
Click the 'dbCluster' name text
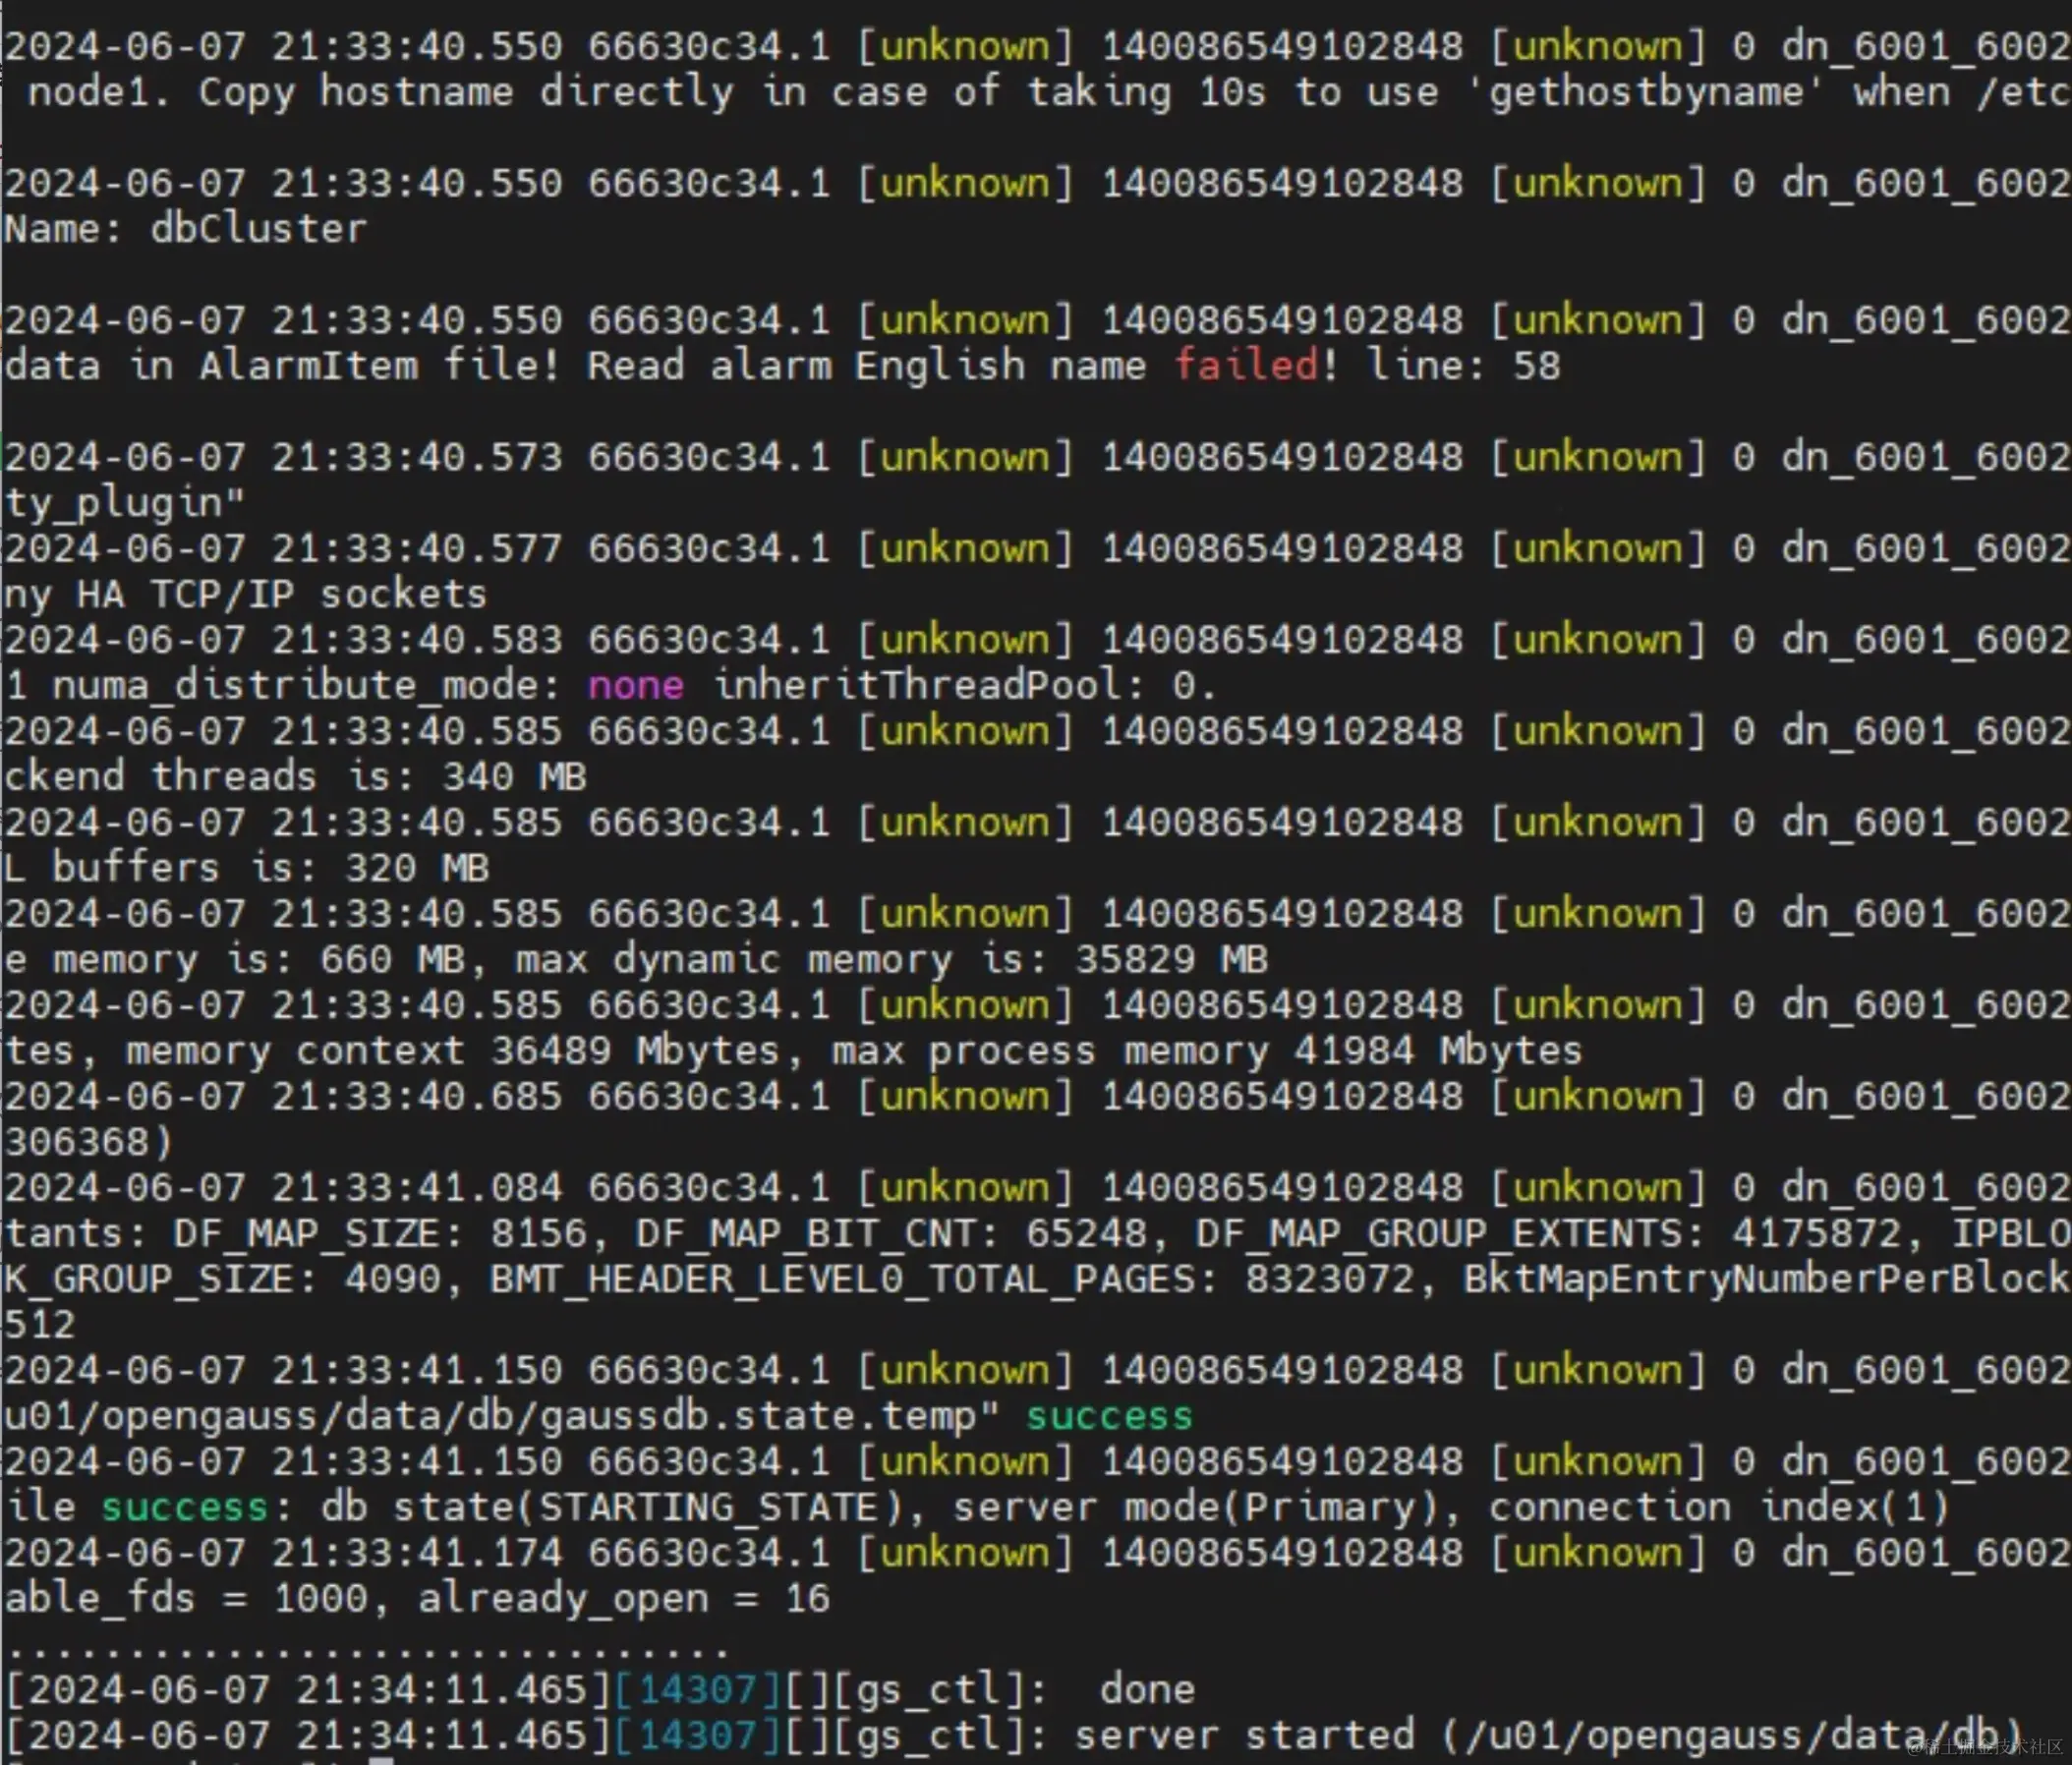[258, 229]
